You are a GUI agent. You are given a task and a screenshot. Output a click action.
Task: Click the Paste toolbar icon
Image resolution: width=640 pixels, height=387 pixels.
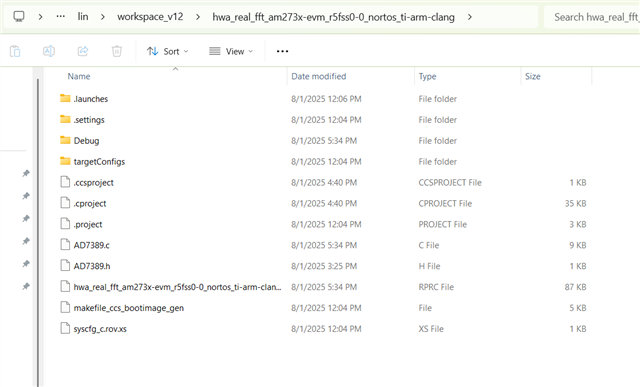click(15, 51)
